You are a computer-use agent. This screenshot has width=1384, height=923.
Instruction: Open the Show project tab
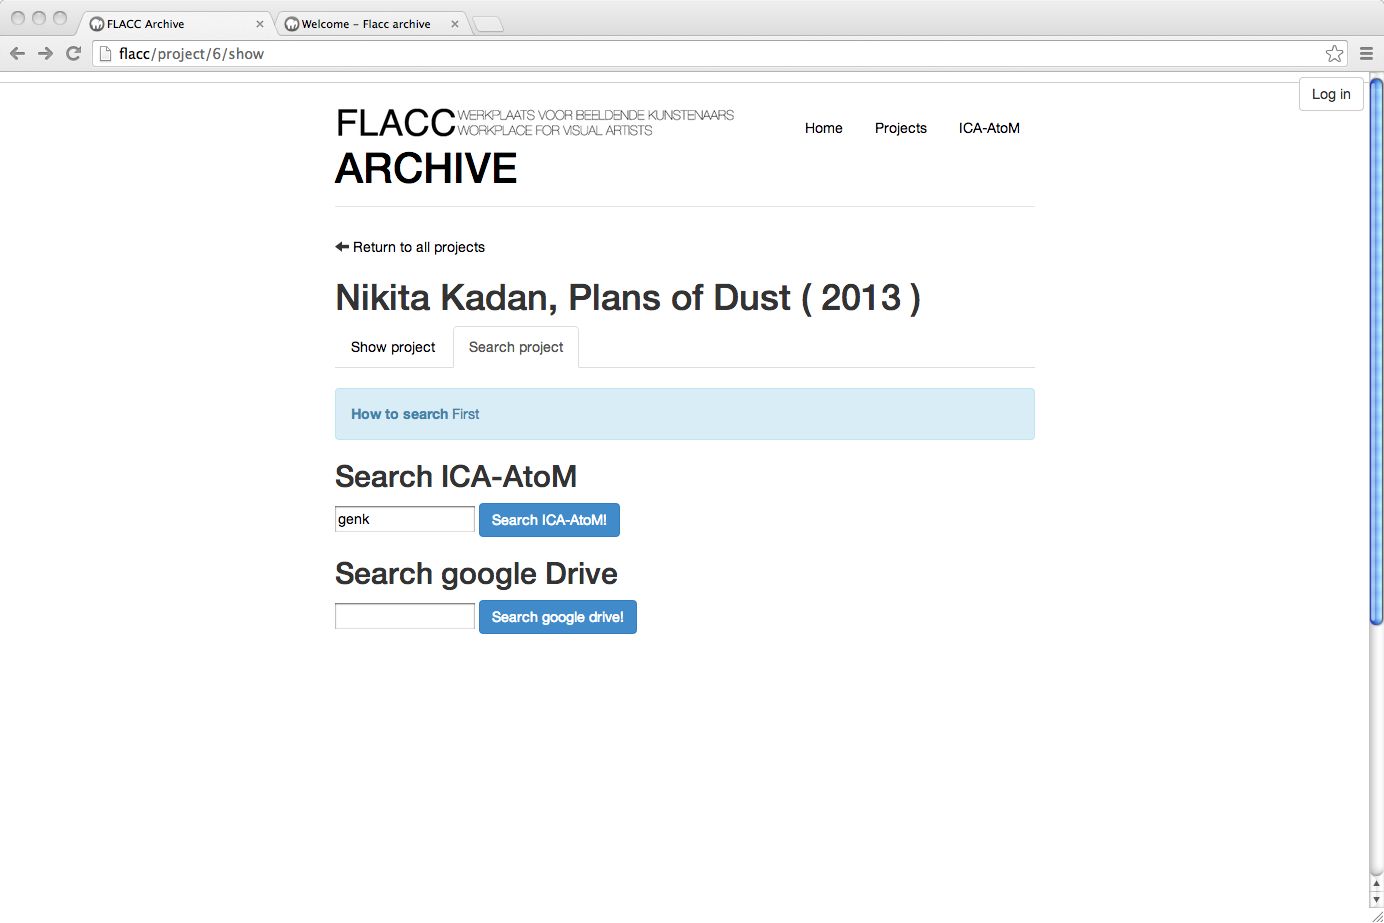(x=393, y=347)
